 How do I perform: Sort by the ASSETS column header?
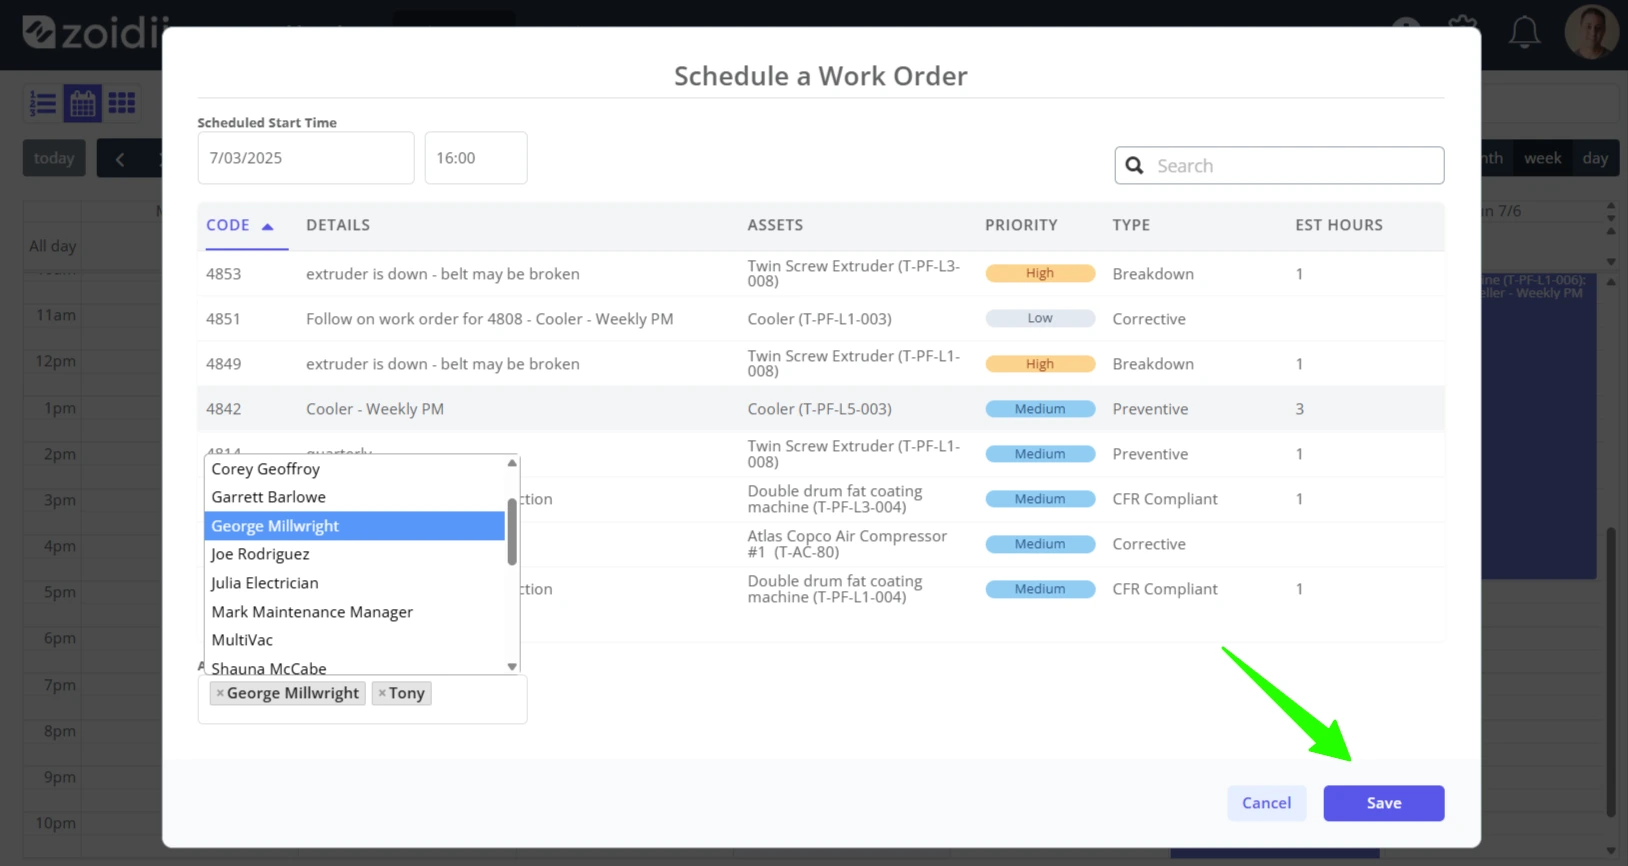[775, 225]
